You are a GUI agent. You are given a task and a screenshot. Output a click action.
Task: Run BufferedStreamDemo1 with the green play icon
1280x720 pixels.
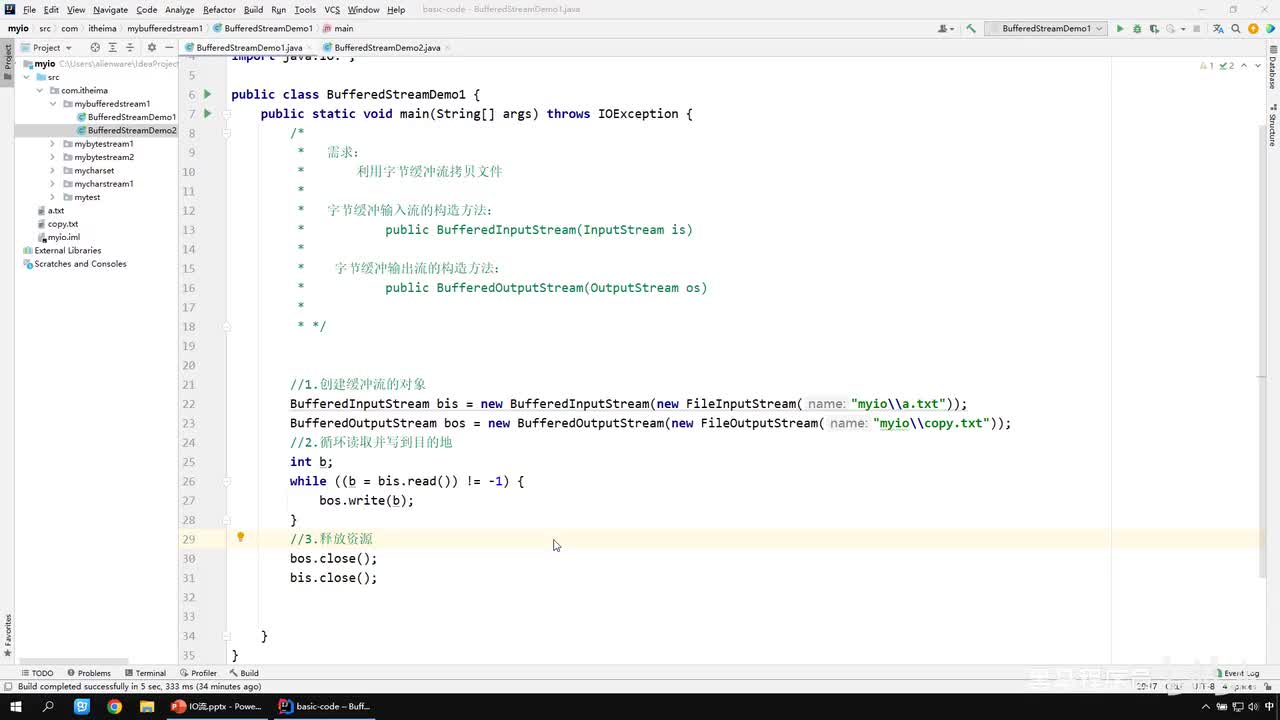pos(1120,29)
